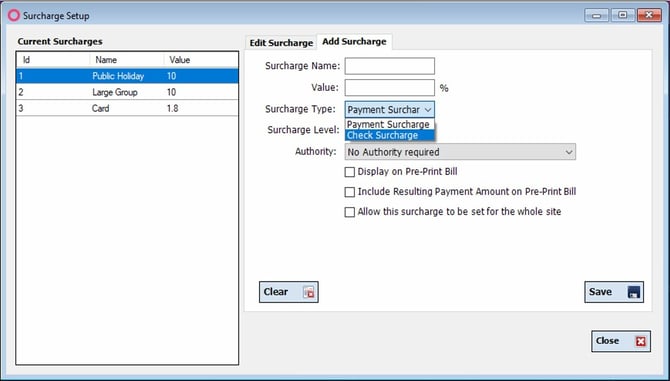Sort by the Value column header

201,60
